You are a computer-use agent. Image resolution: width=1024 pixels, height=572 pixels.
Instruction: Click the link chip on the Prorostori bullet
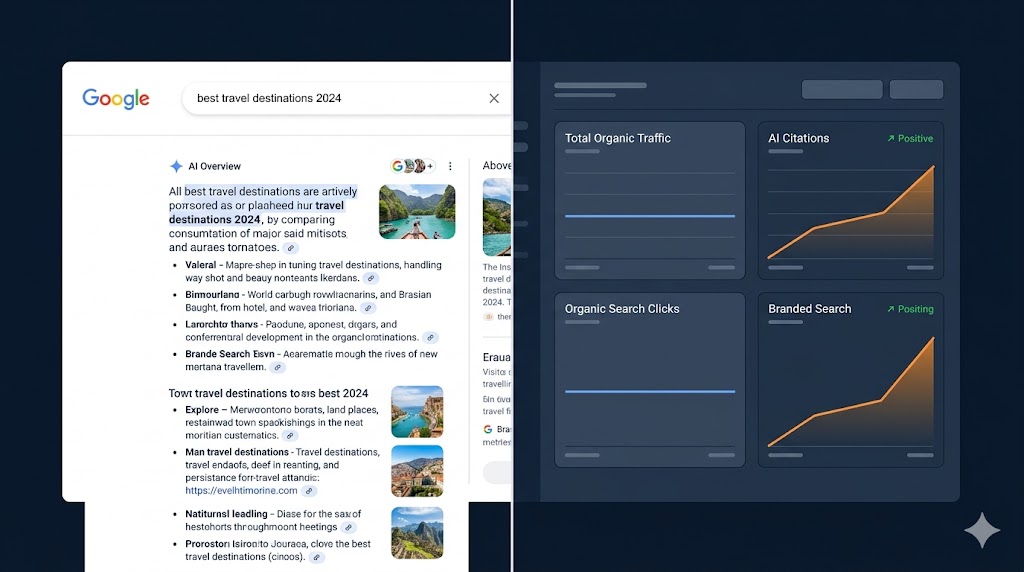[x=316, y=558]
